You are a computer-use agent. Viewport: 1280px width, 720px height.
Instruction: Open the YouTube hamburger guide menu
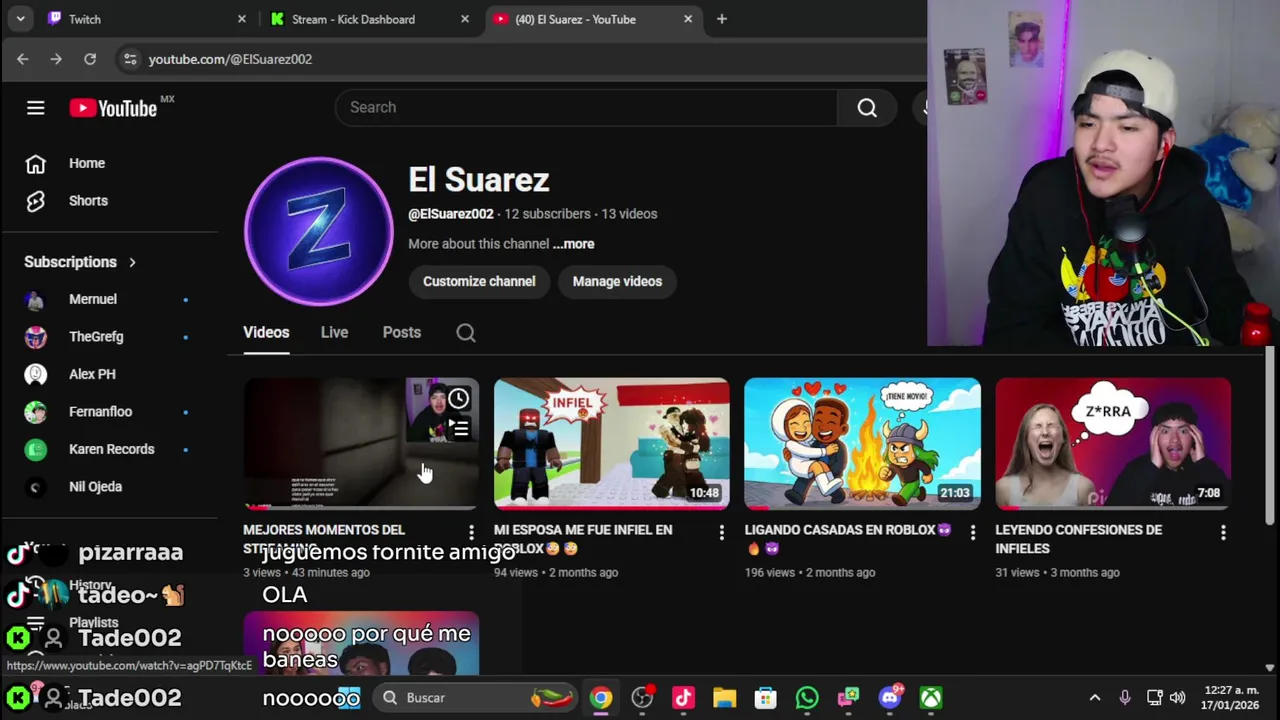36,108
